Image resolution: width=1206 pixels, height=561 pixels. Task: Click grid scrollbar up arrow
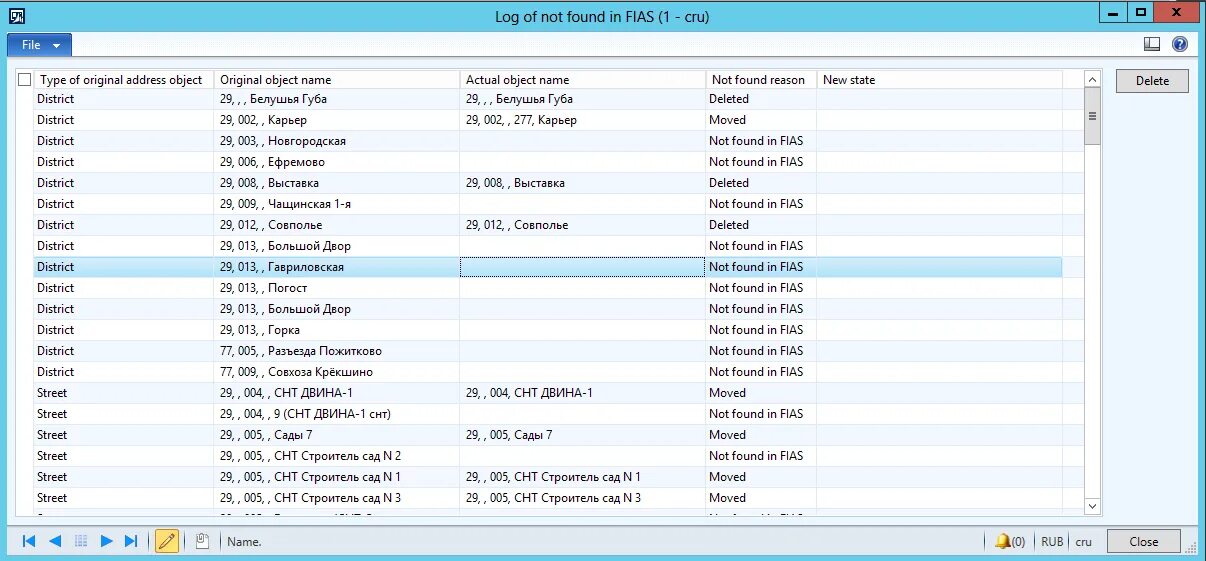coord(1093,79)
